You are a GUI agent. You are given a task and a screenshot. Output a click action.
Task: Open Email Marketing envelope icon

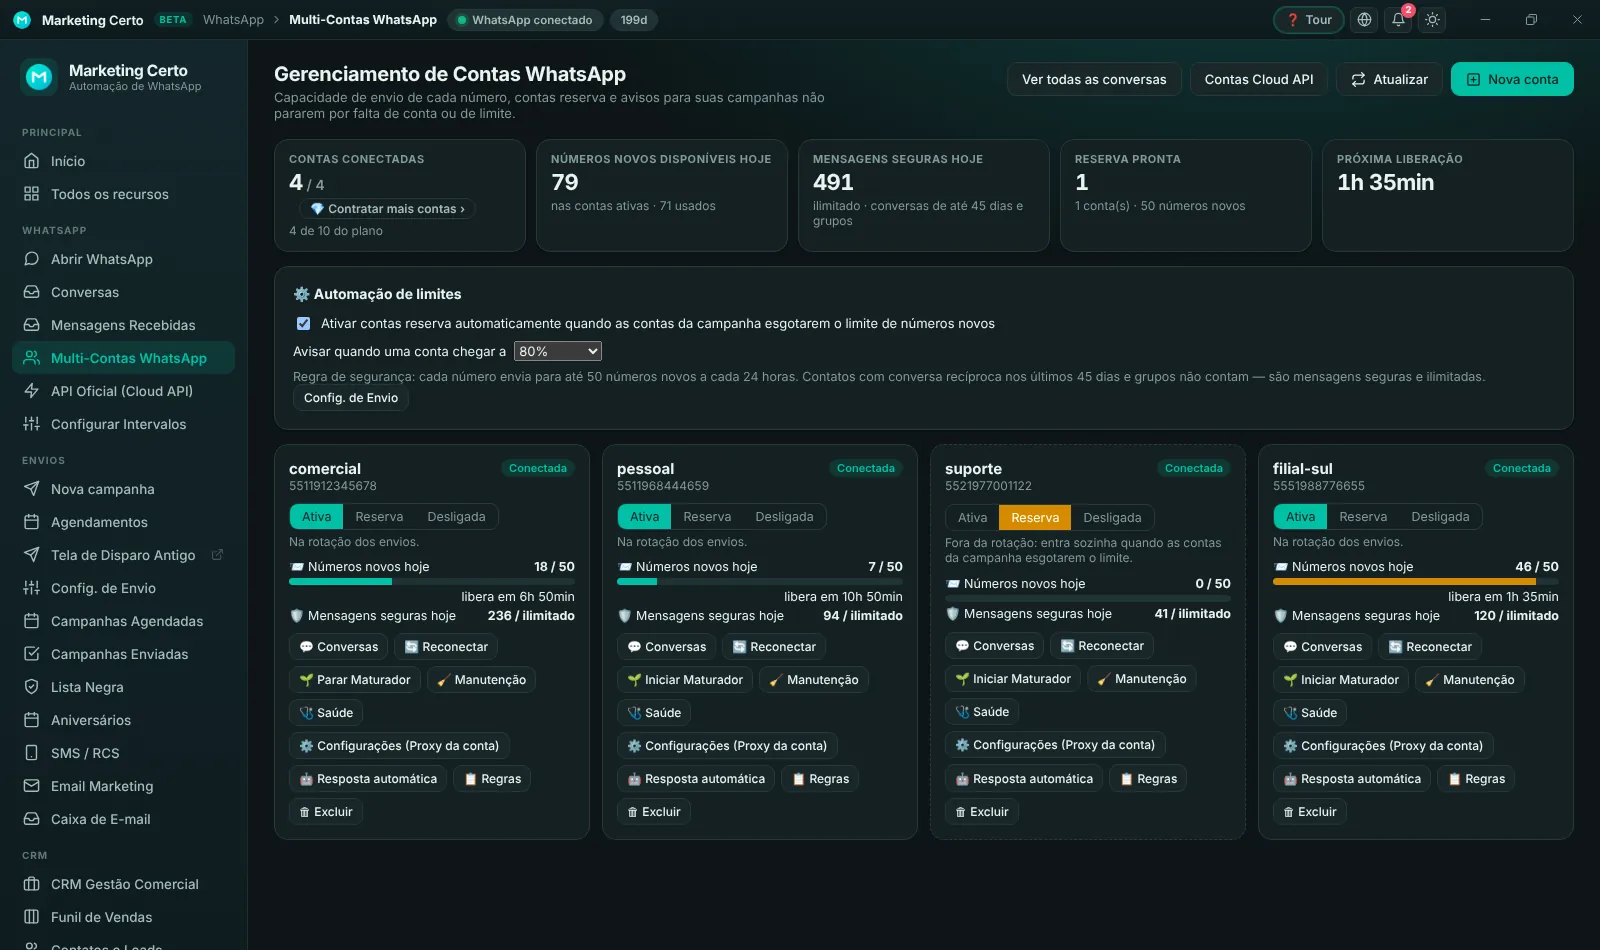pos(32,786)
